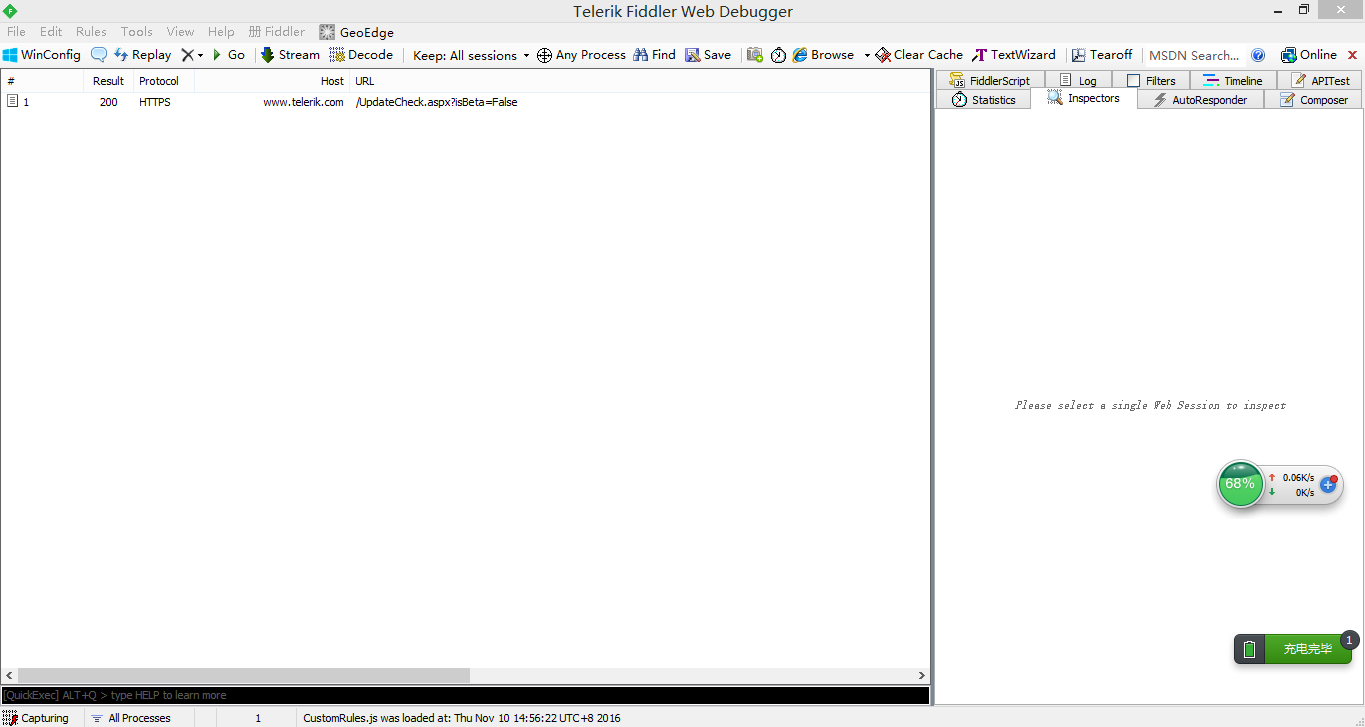This screenshot has width=1365, height=727.
Task: Open Find with the binoculars icon
Action: tap(654, 55)
